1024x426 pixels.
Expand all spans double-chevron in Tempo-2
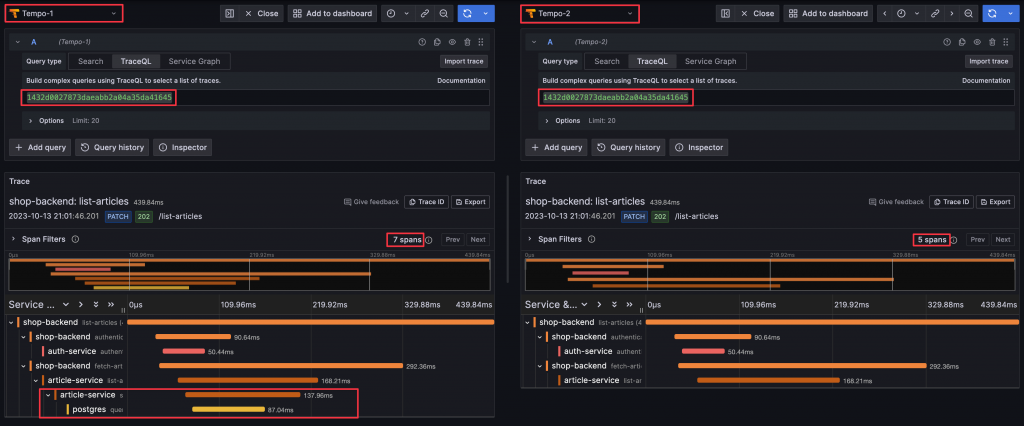[613, 304]
